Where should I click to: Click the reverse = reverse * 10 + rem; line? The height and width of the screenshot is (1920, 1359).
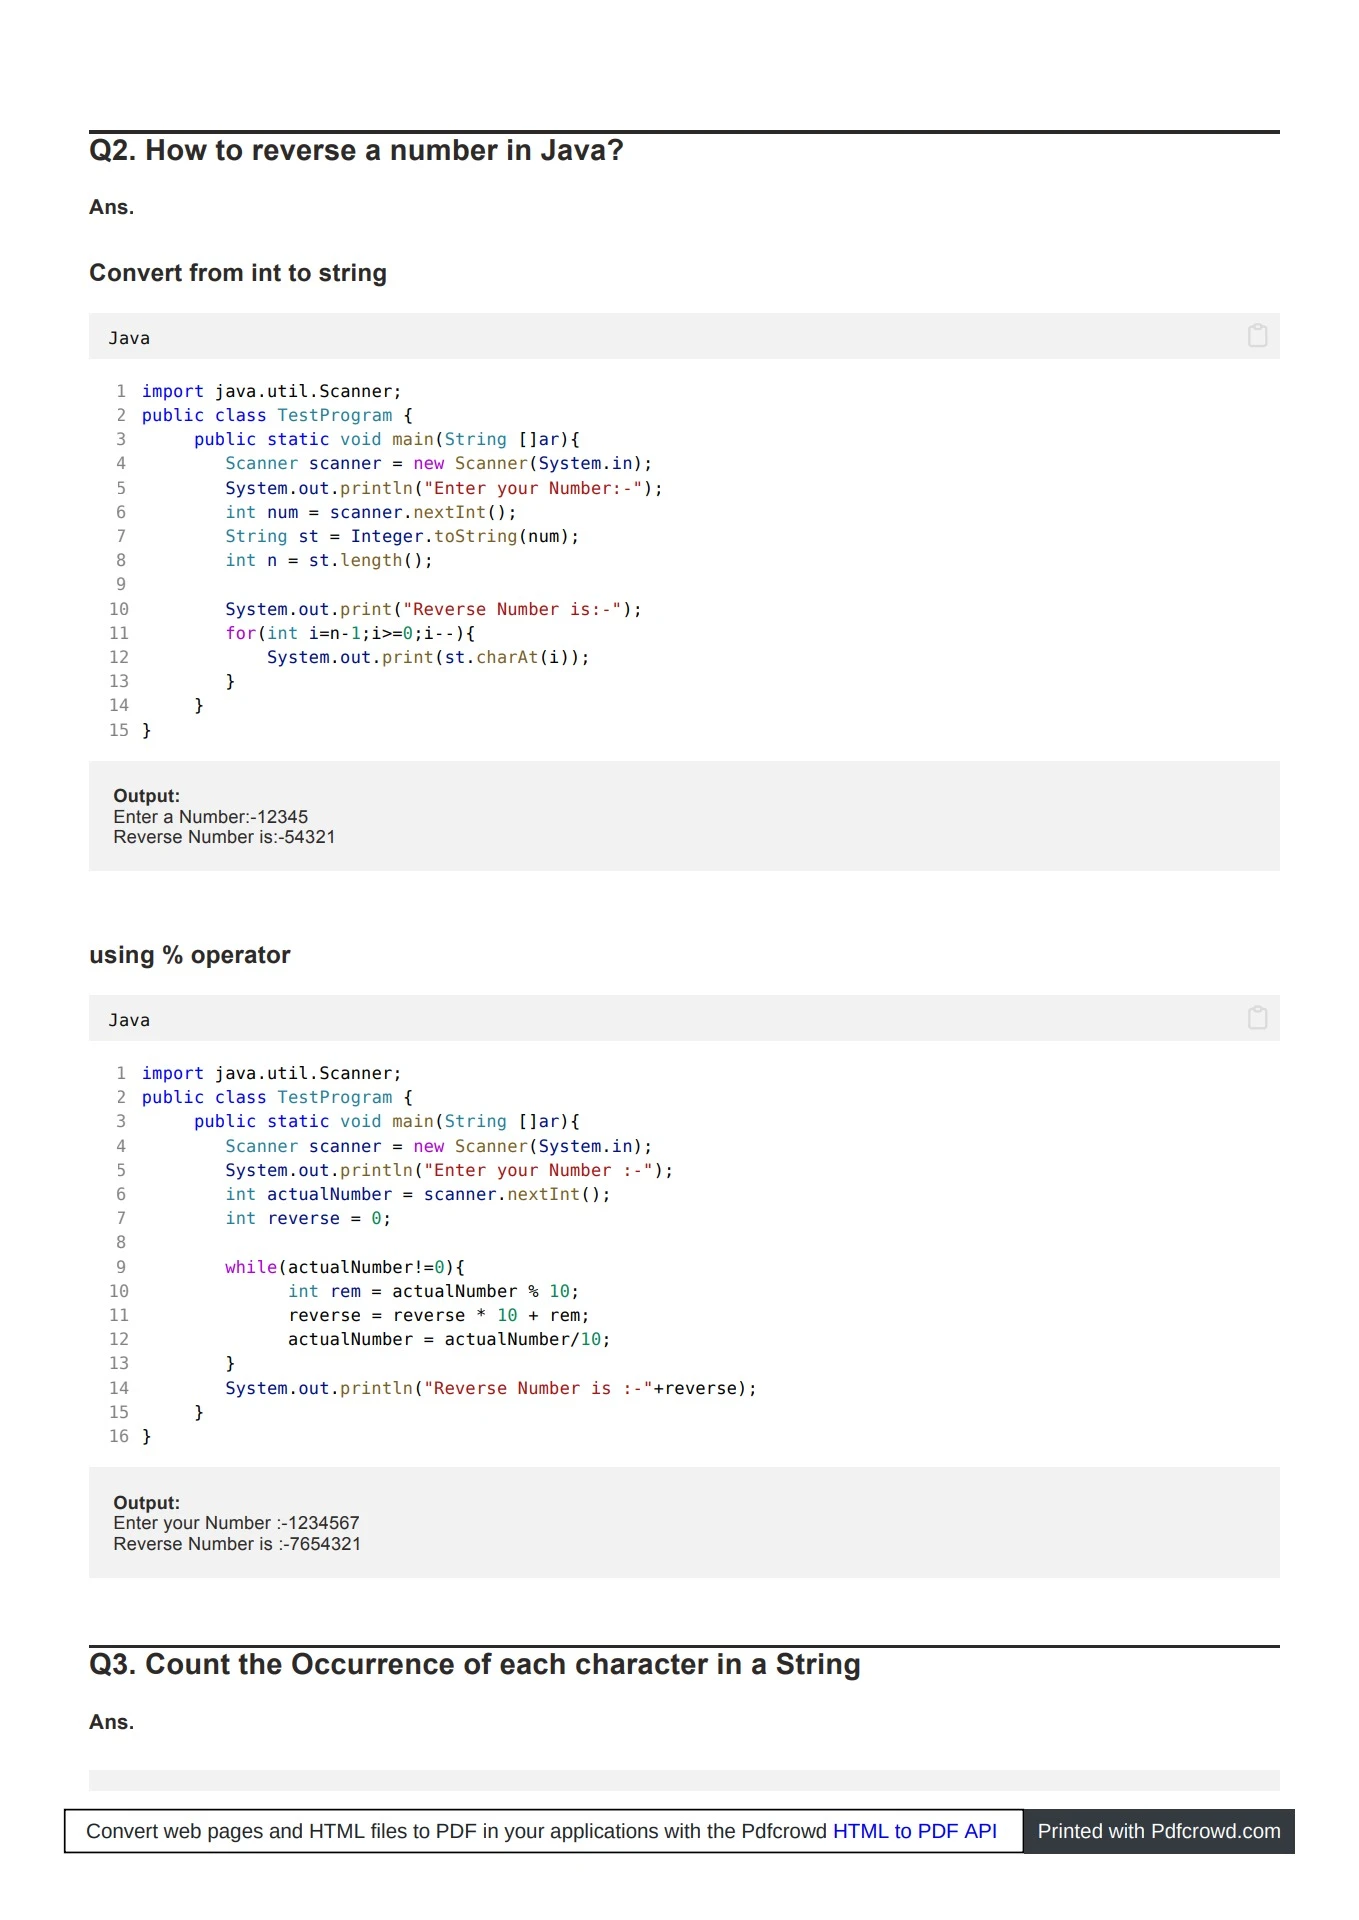coord(439,1315)
